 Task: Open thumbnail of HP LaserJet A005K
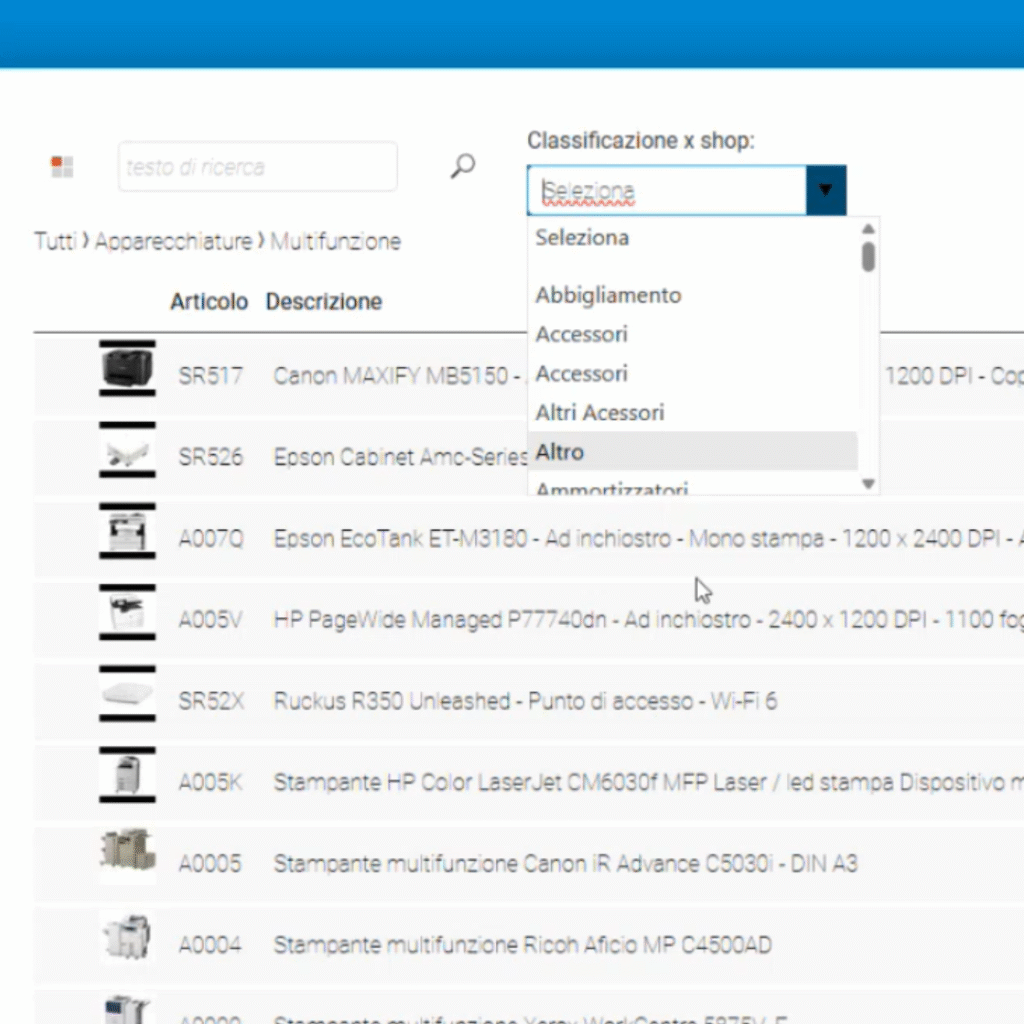click(x=127, y=775)
